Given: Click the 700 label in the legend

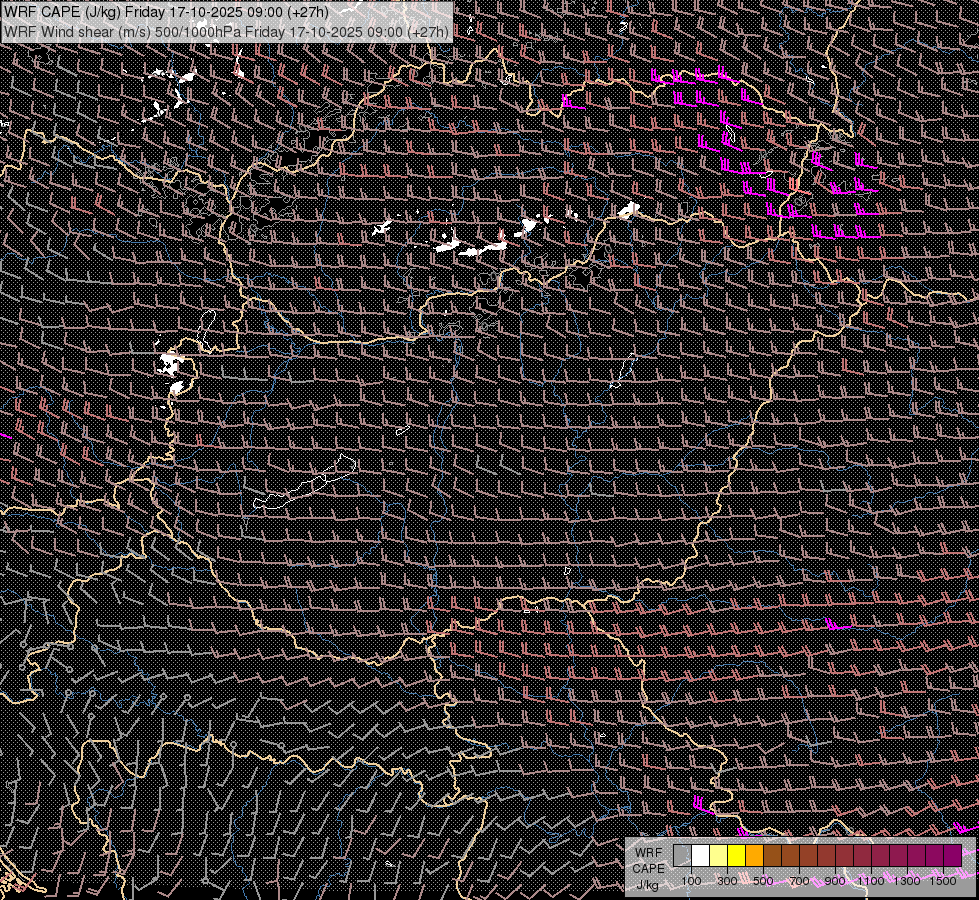Looking at the screenshot, I should (799, 881).
